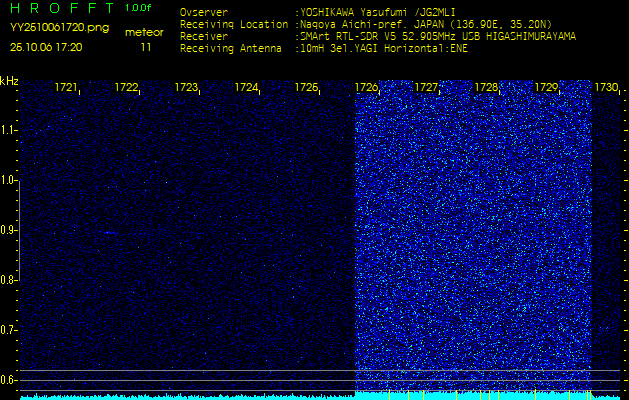Select the file name YY2510061720.png

tap(59, 28)
